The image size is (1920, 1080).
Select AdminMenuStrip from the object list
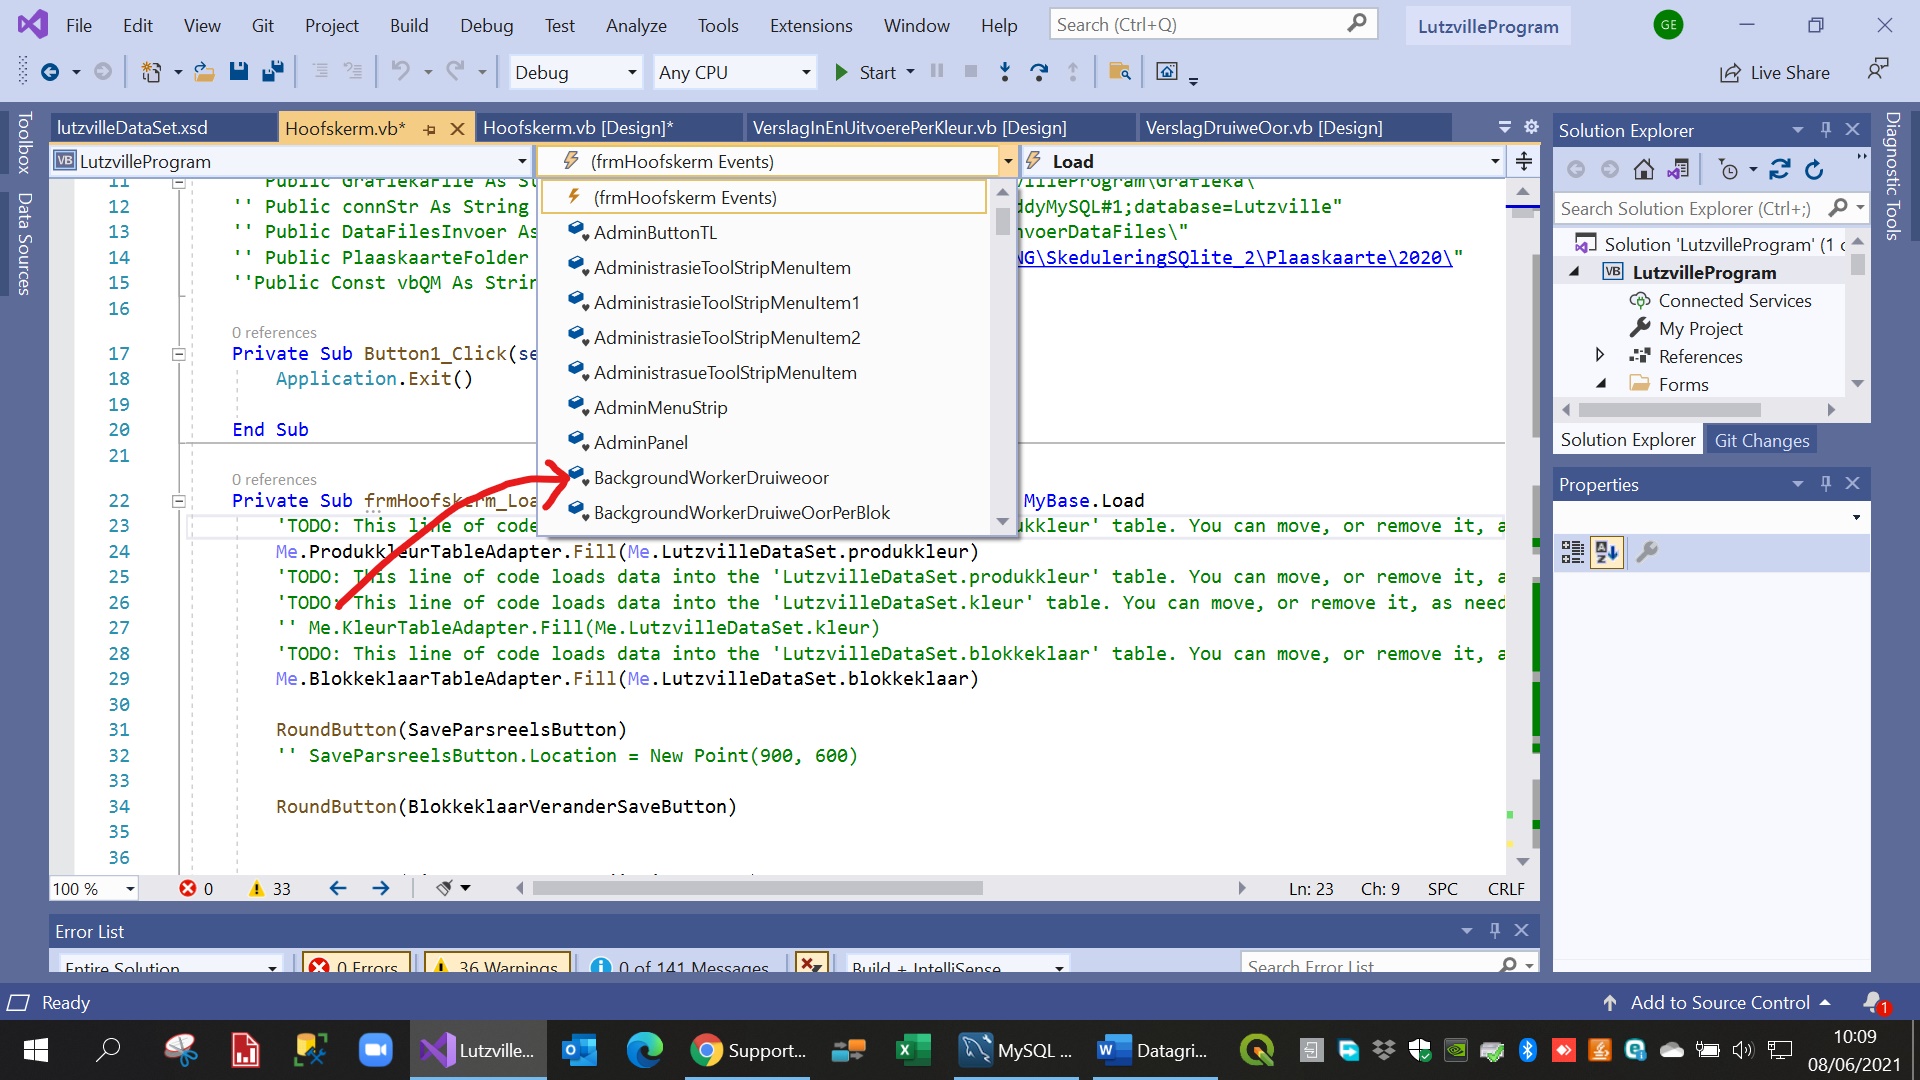(x=660, y=408)
